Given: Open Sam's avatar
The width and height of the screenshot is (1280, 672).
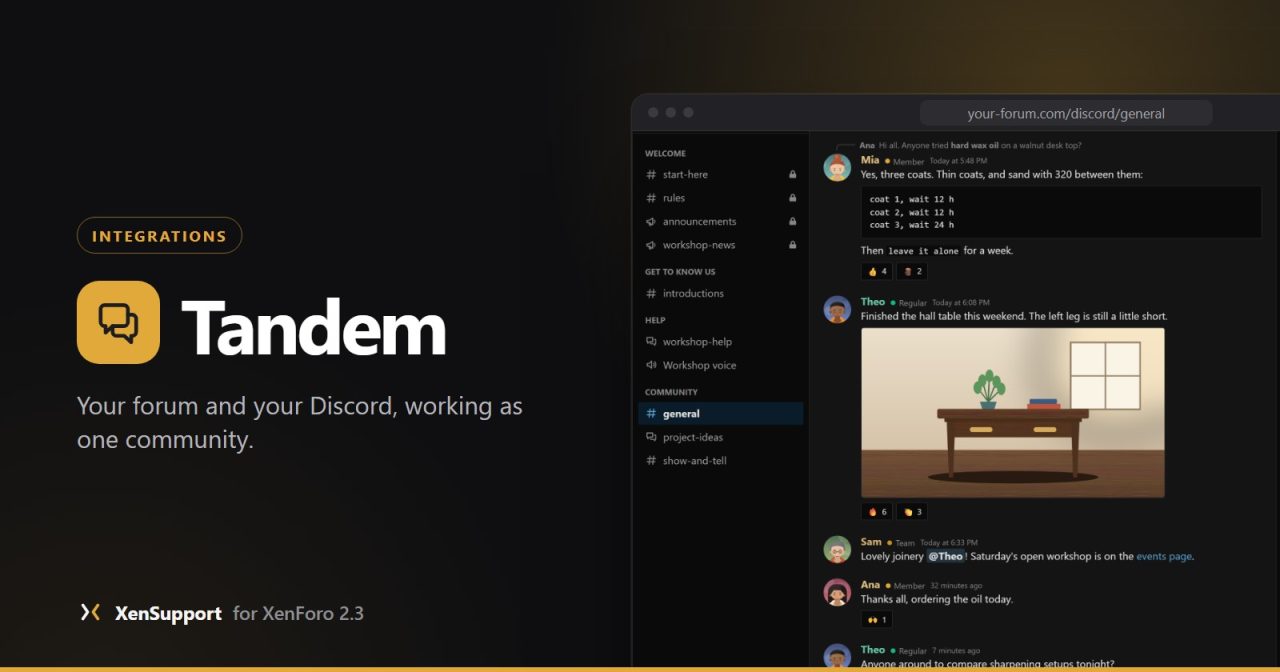Looking at the screenshot, I should point(837,549).
